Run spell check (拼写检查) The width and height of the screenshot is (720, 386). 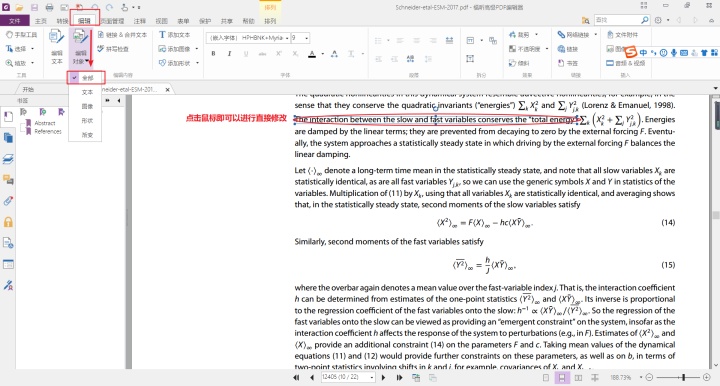(x=113, y=49)
